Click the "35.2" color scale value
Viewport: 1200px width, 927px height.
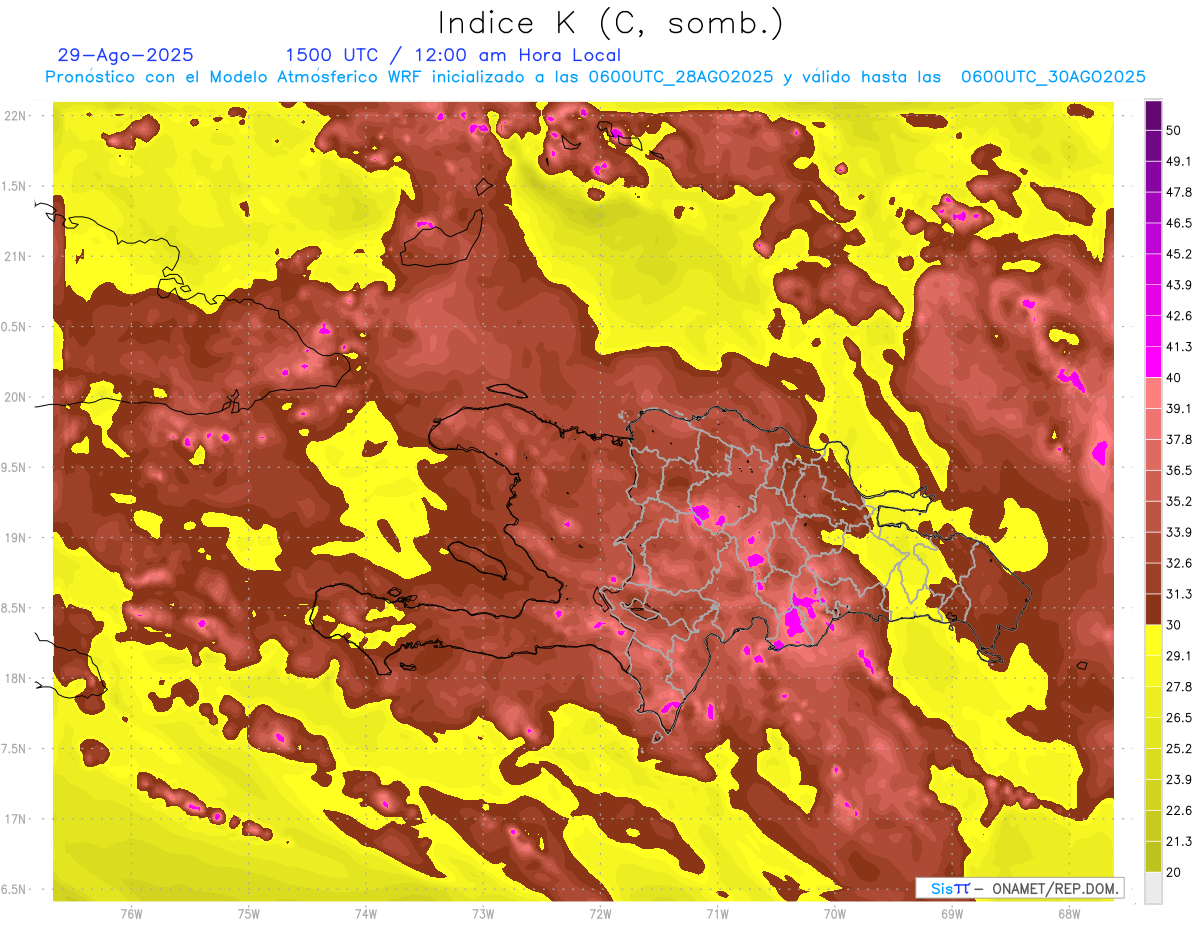click(1178, 501)
